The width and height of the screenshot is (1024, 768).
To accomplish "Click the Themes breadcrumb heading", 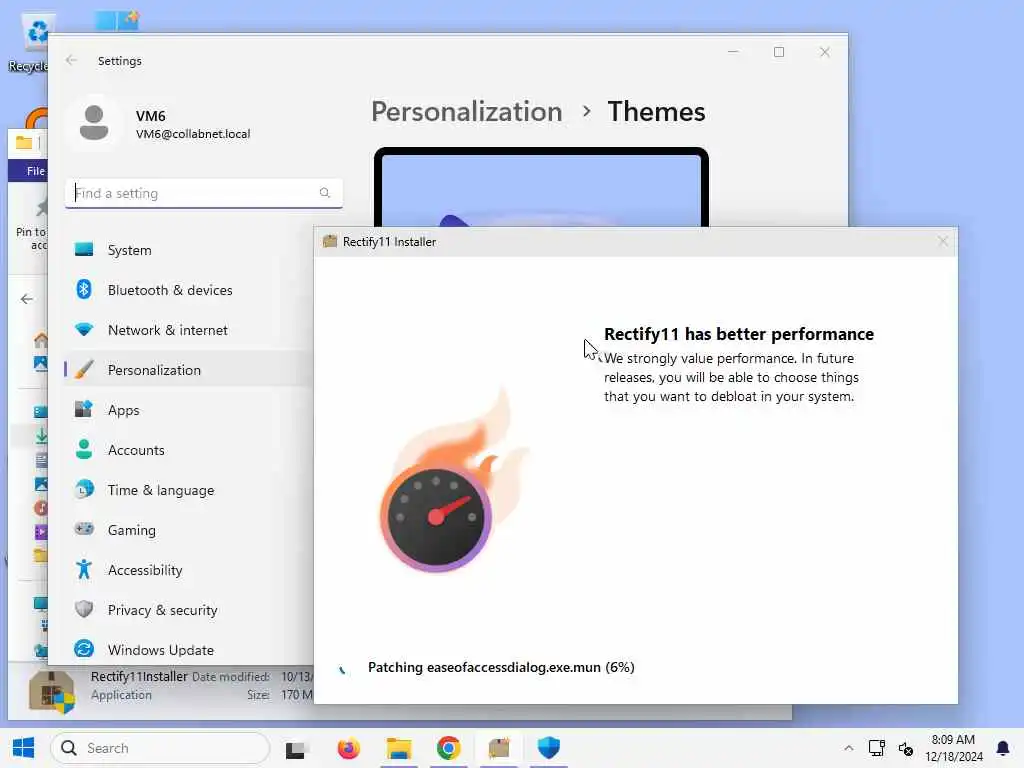I will point(656,112).
